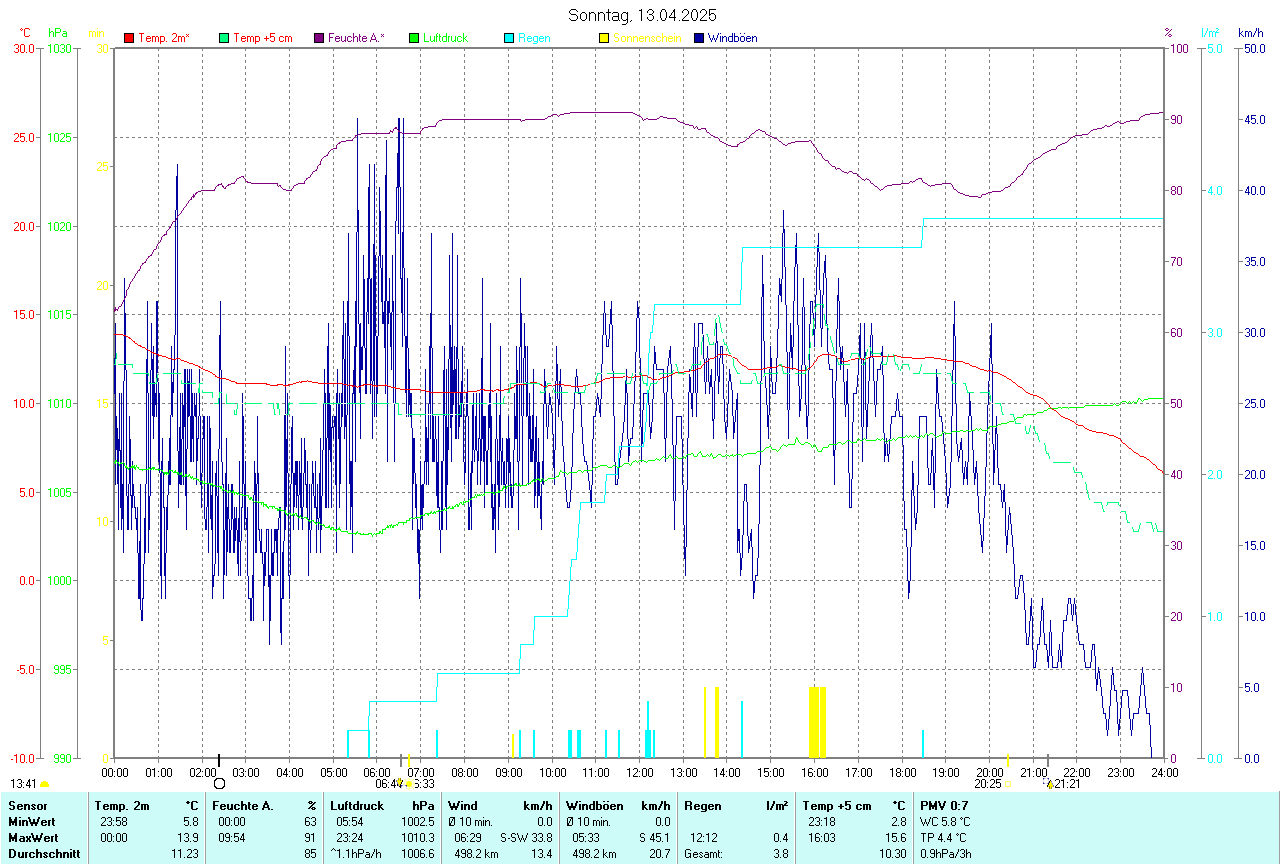Click the minimum temperature value 5.8
This screenshot has height=864, width=1280.
pos(191,822)
